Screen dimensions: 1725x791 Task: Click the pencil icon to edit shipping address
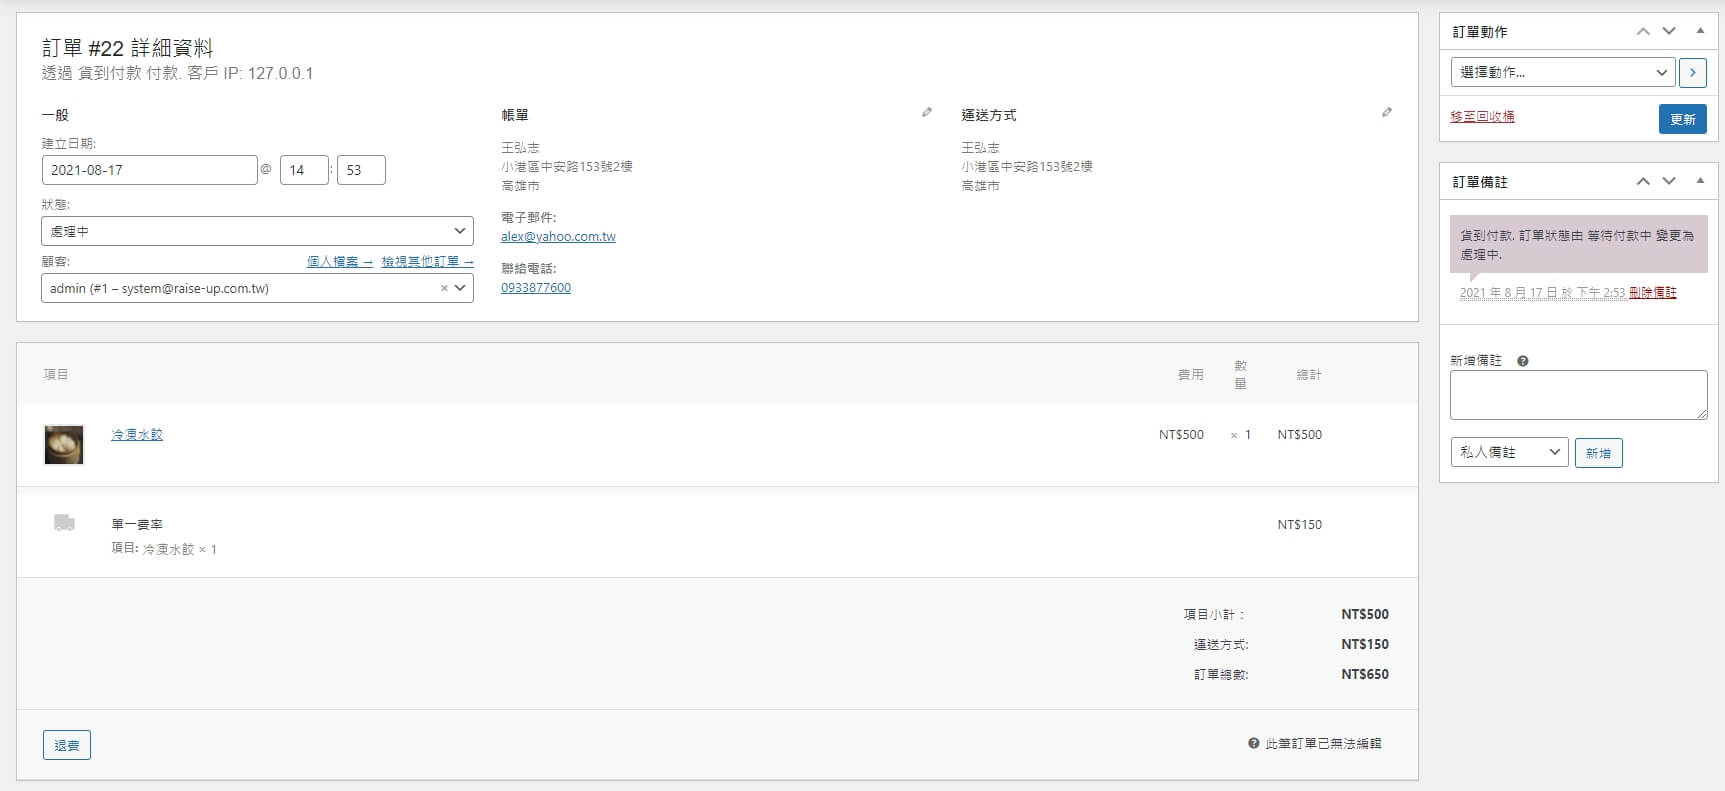tap(1386, 113)
